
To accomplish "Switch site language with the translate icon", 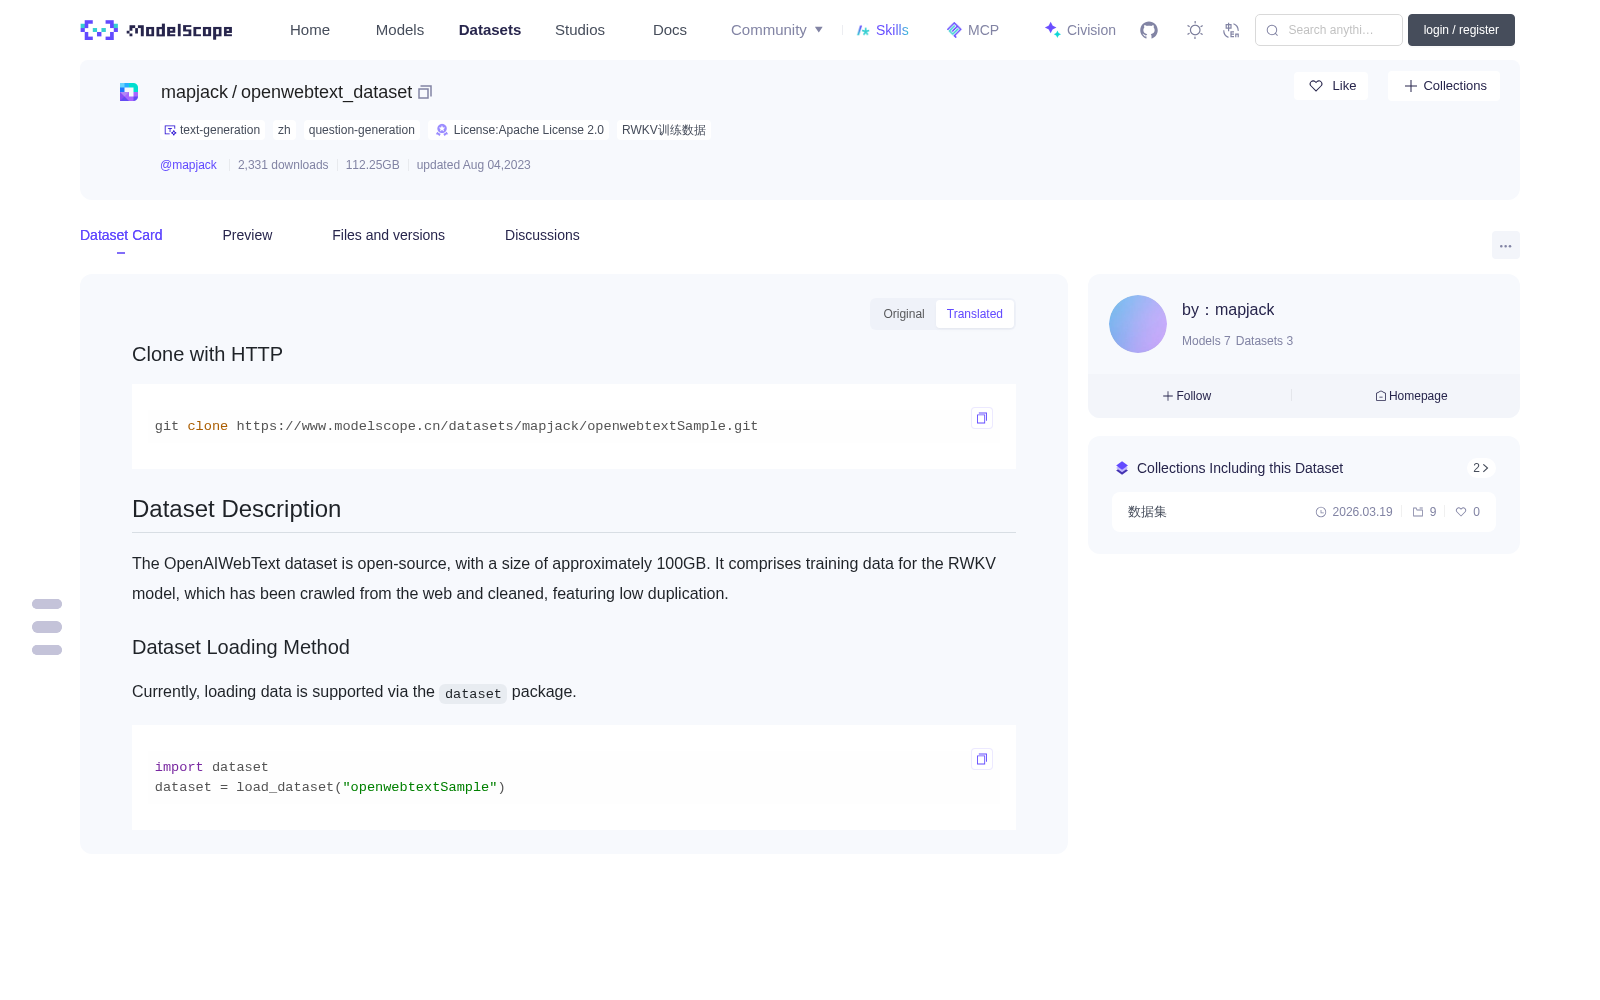I will (x=1231, y=30).
